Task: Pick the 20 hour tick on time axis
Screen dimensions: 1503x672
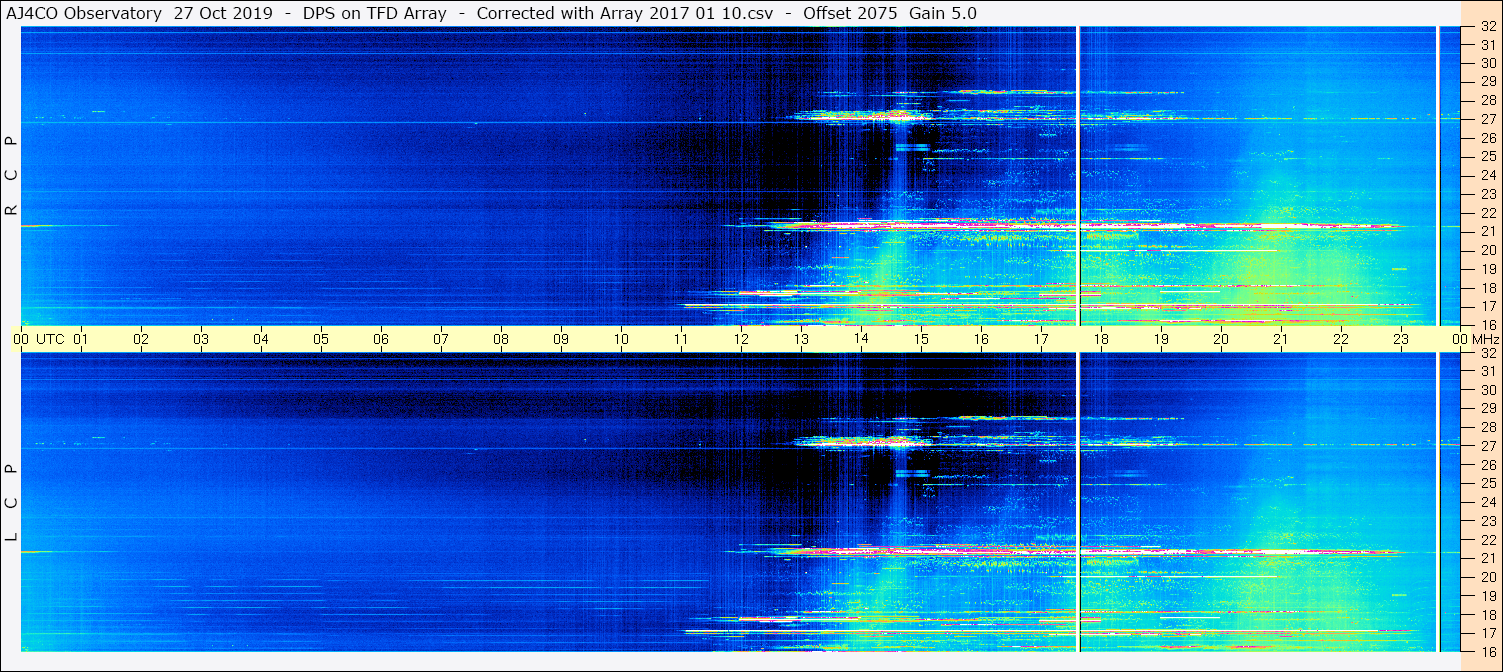Action: pos(1221,339)
